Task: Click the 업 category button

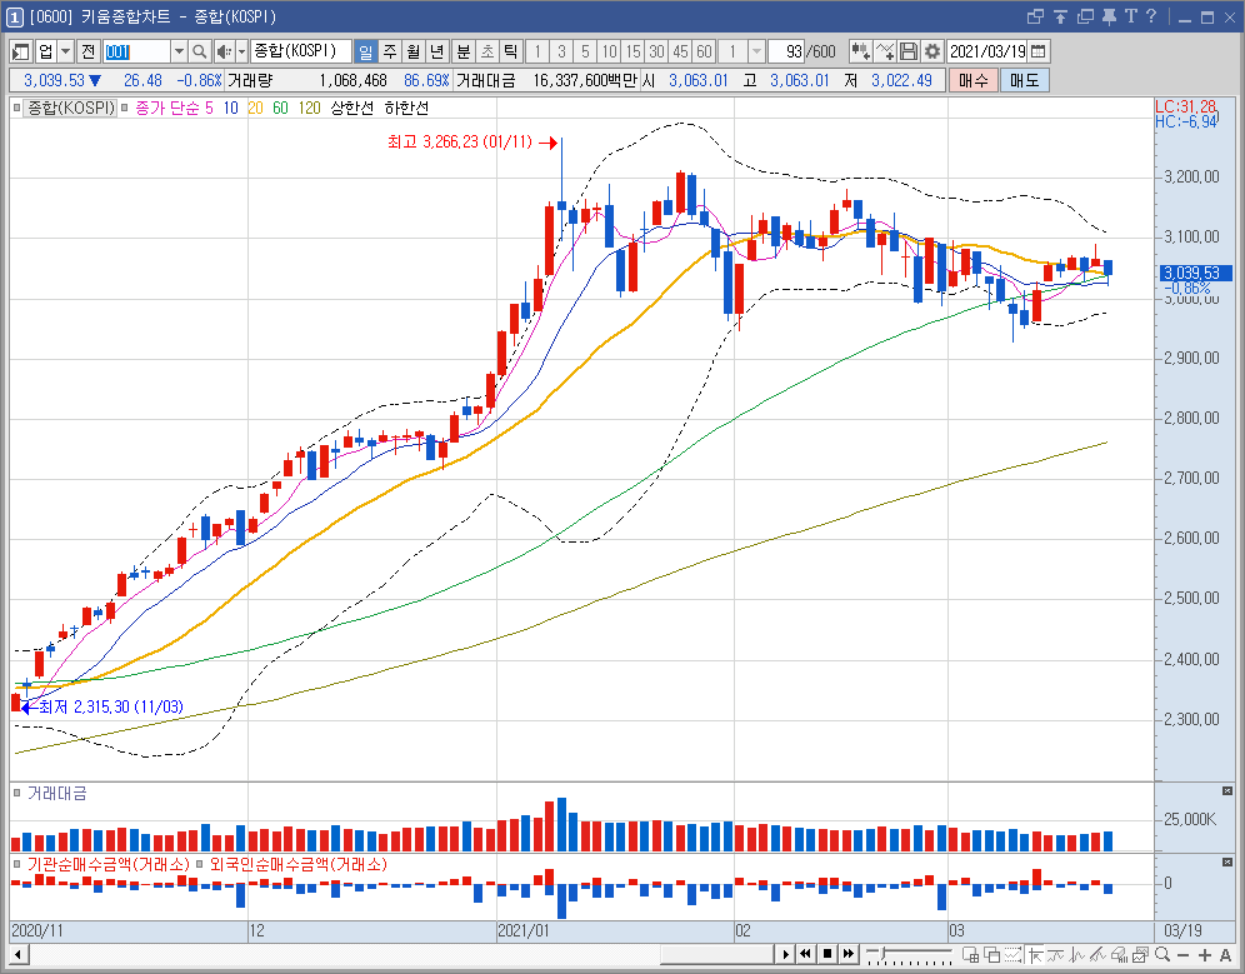Action: pyautogui.click(x=46, y=51)
